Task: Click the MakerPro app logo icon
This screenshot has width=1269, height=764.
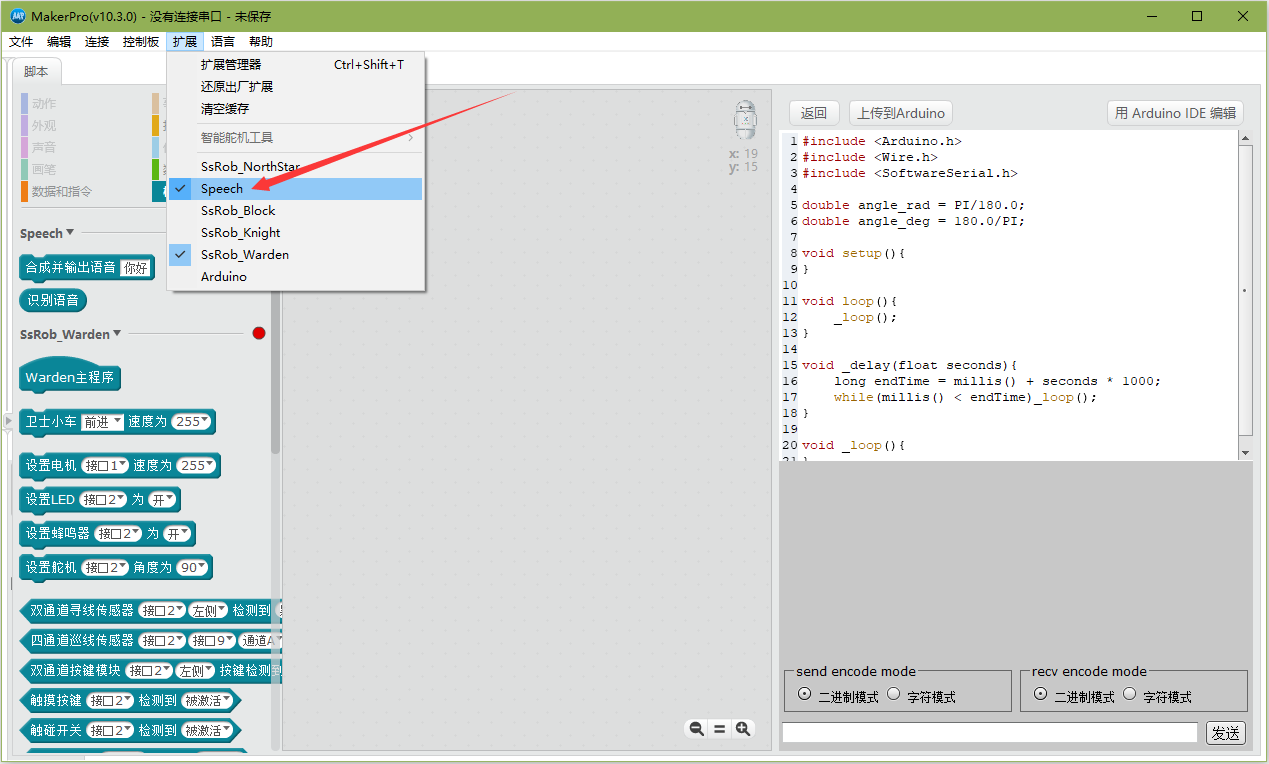Action: point(17,16)
